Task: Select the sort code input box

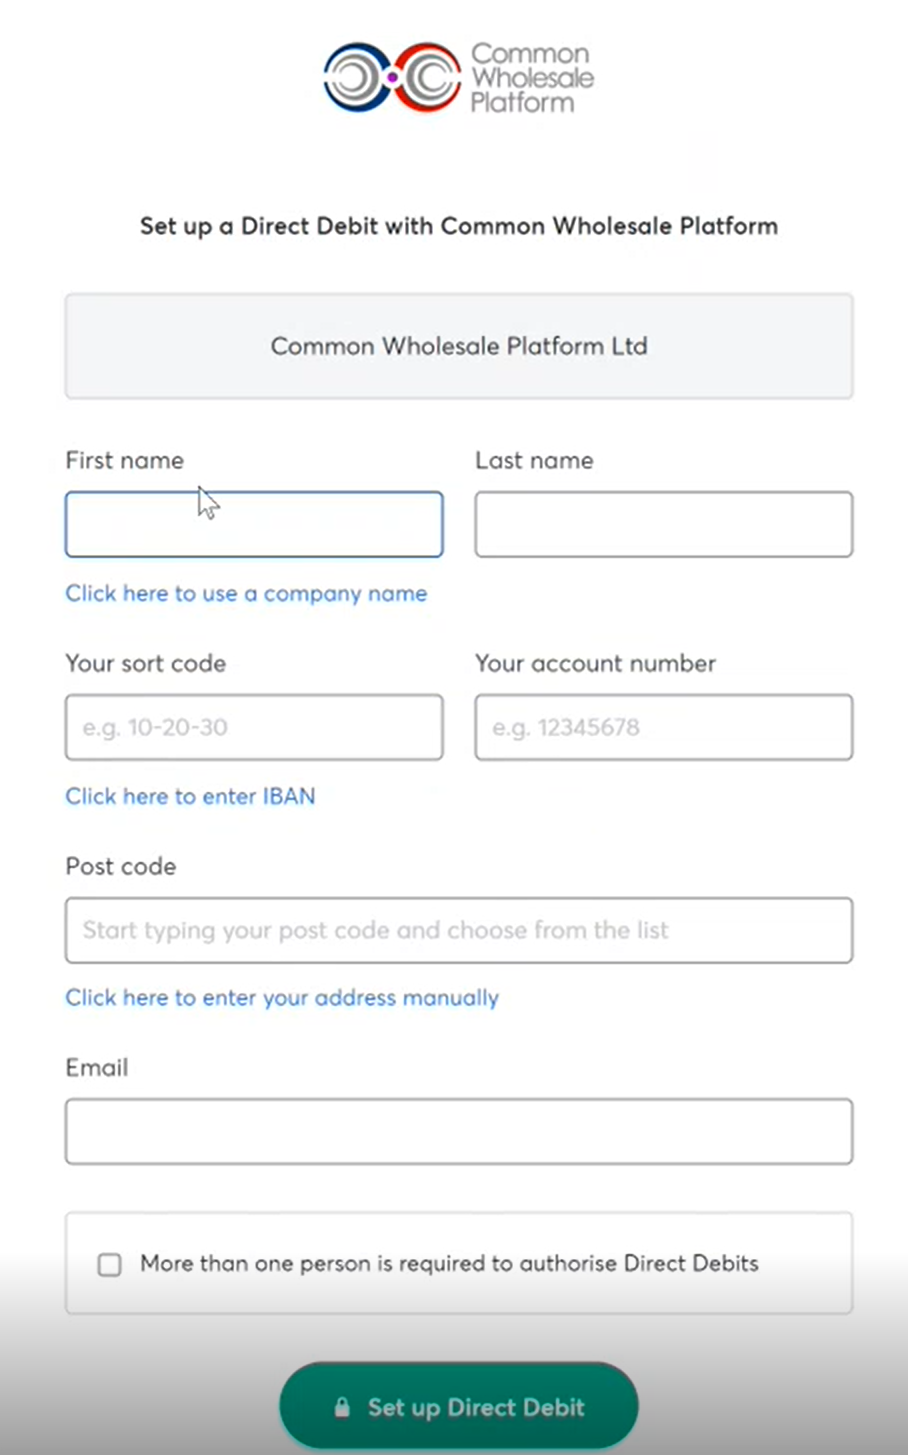Action: pyautogui.click(x=254, y=728)
